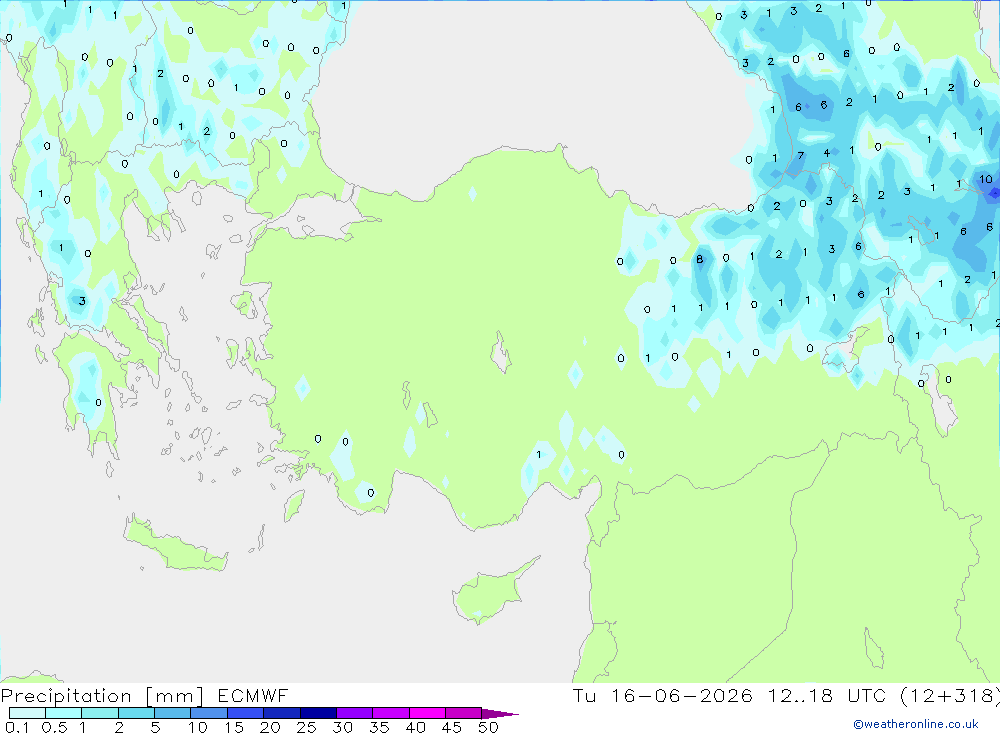Click the '25' legend scale label

[306, 727]
